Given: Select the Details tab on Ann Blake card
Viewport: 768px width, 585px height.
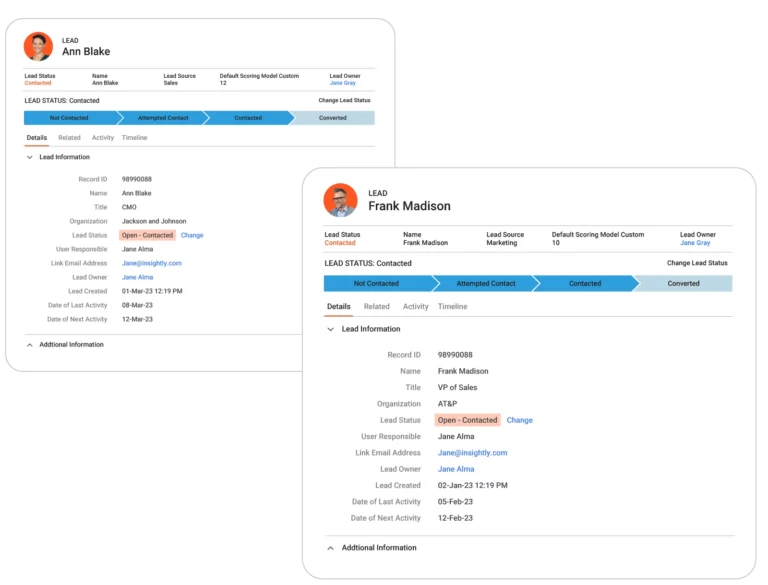Looking at the screenshot, I should pos(37,138).
